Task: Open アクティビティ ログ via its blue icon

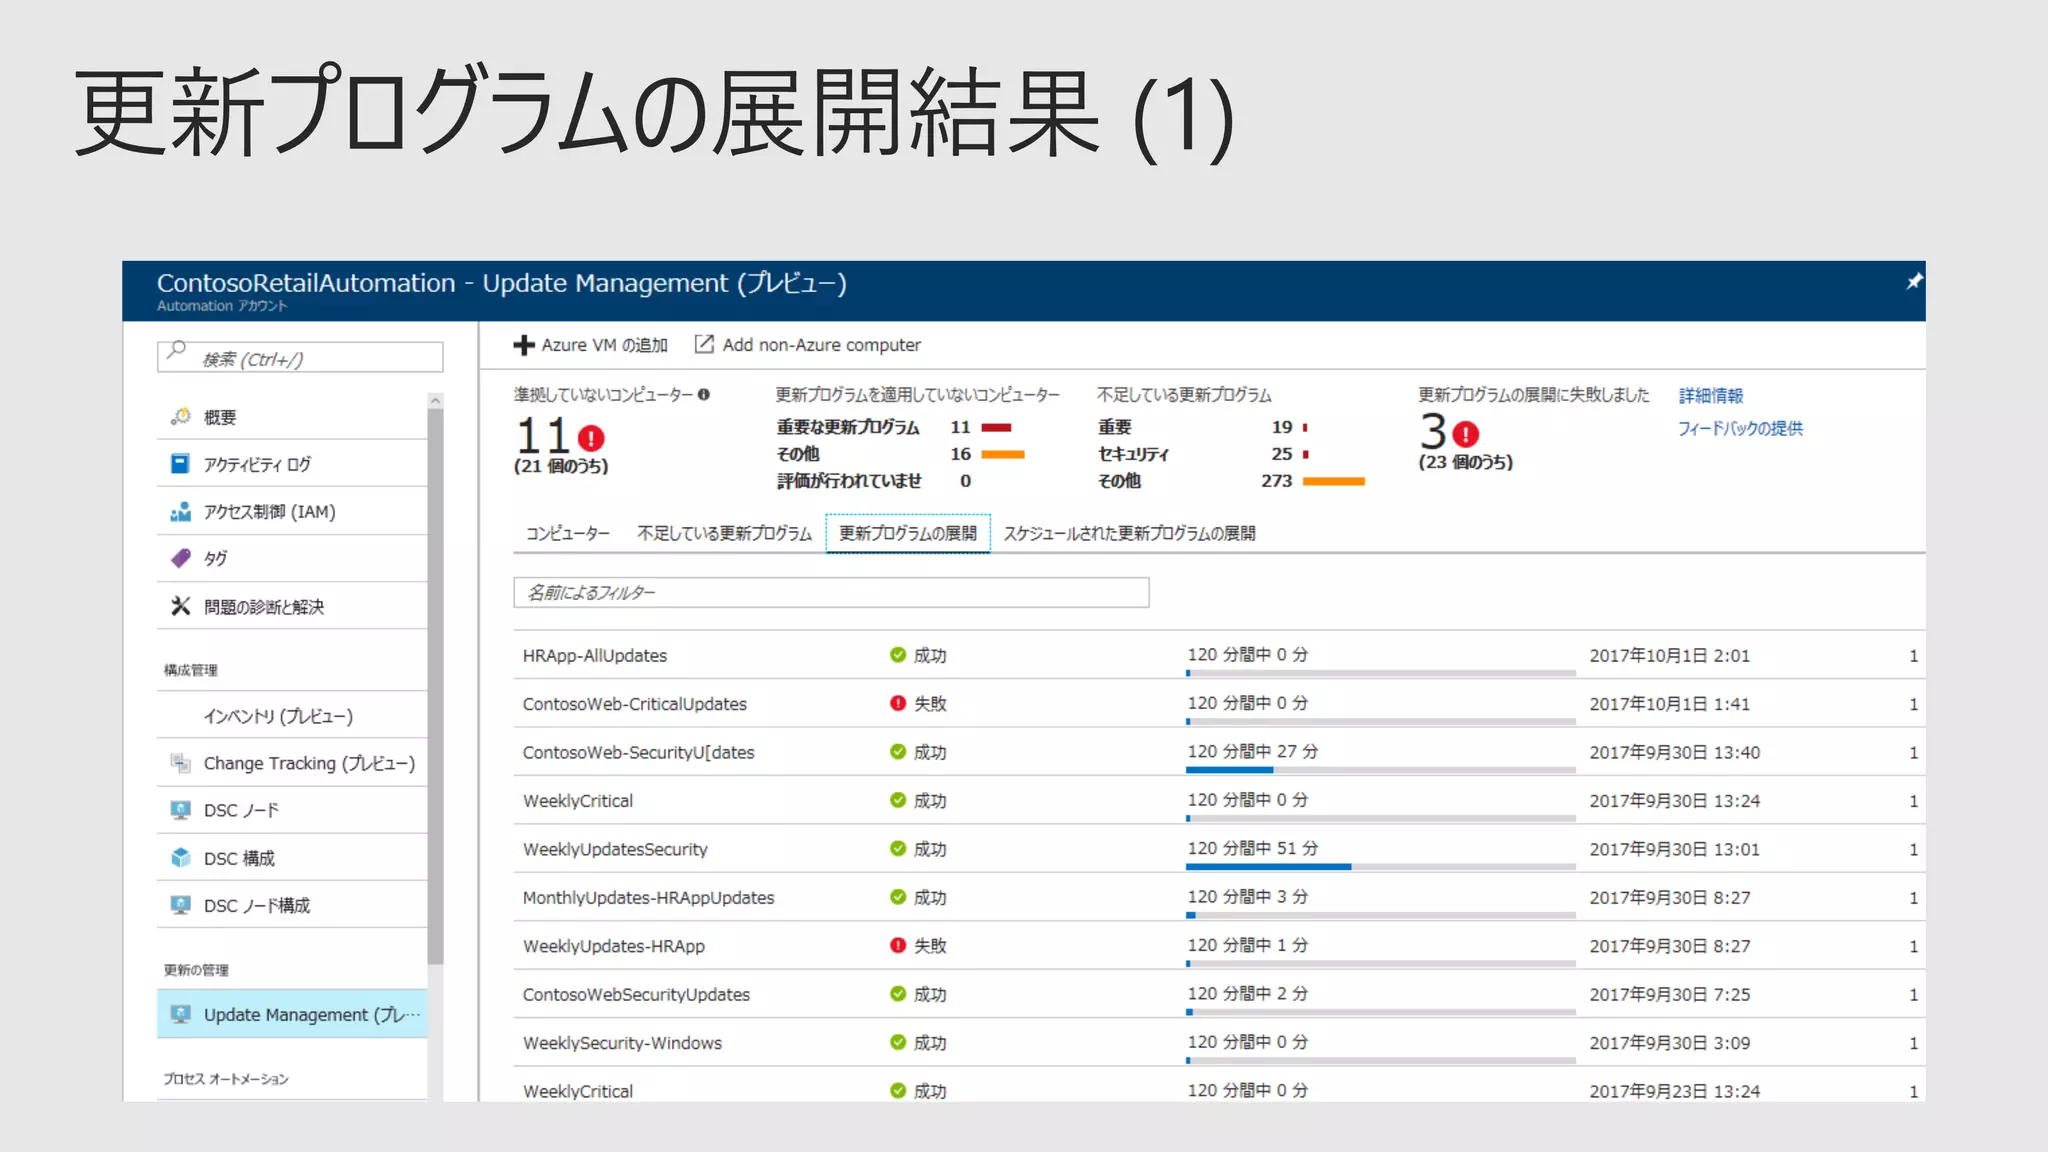Action: click(180, 464)
